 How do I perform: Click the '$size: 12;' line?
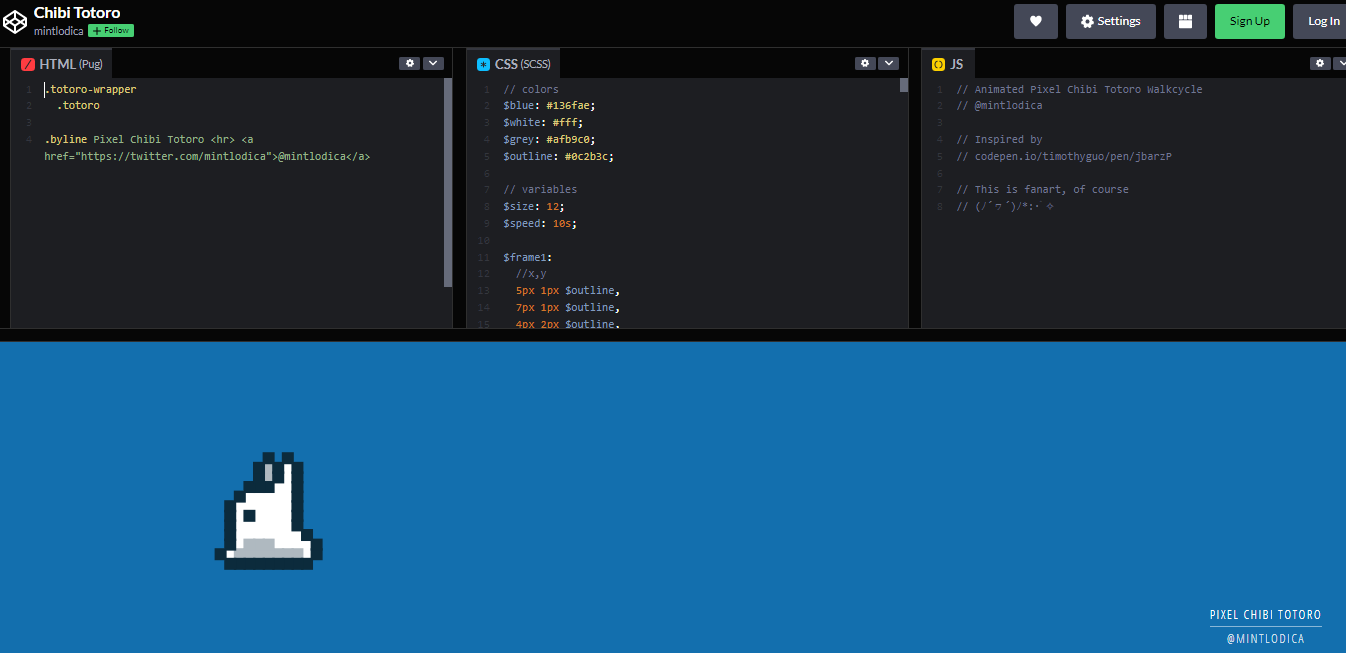[x=533, y=207]
